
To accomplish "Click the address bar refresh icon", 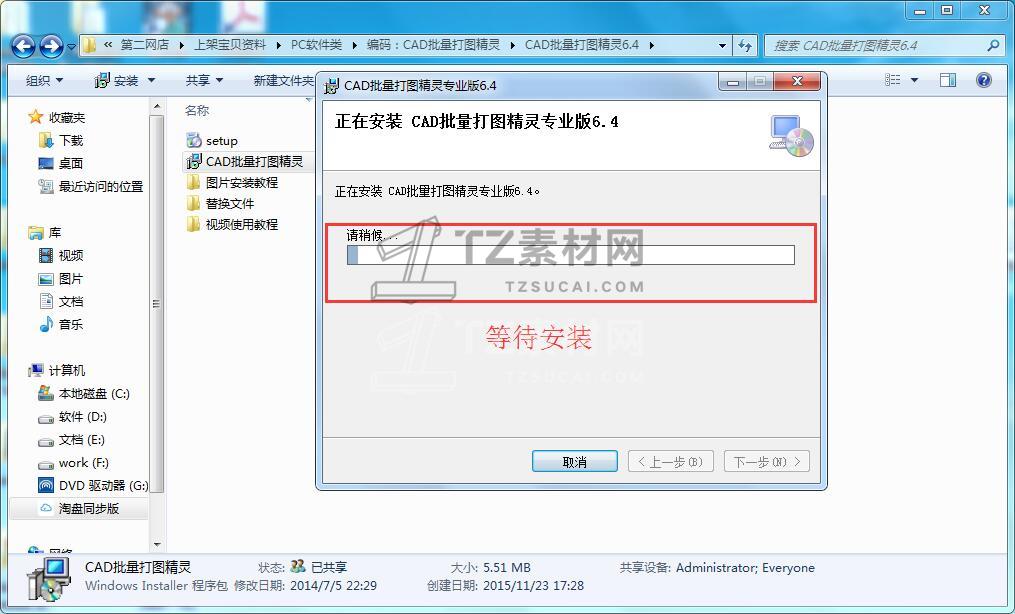I will (x=745, y=45).
